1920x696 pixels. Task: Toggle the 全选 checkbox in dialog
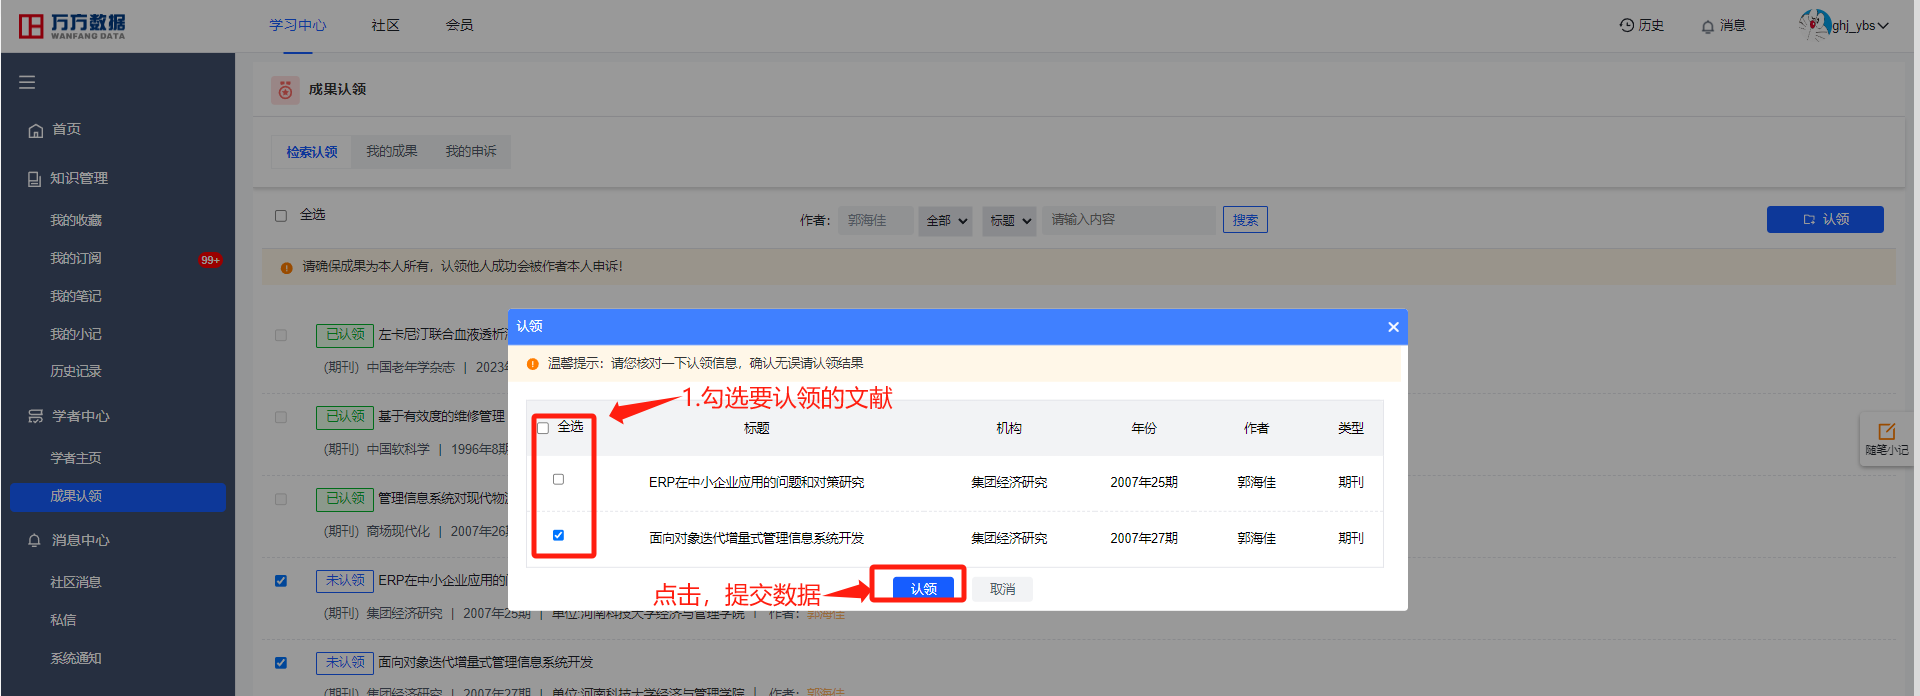click(x=543, y=428)
